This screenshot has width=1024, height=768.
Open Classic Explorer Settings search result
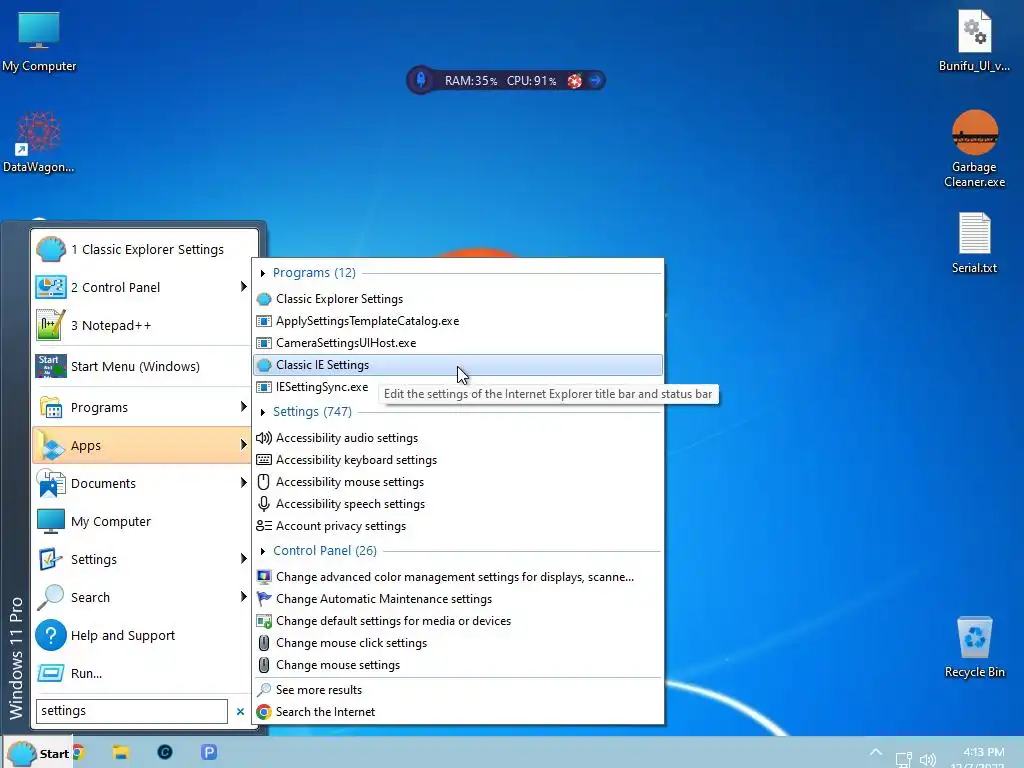[x=458, y=299]
